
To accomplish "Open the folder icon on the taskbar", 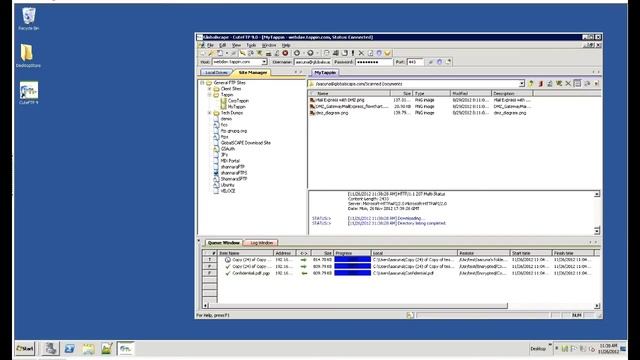I will [x=88, y=349].
